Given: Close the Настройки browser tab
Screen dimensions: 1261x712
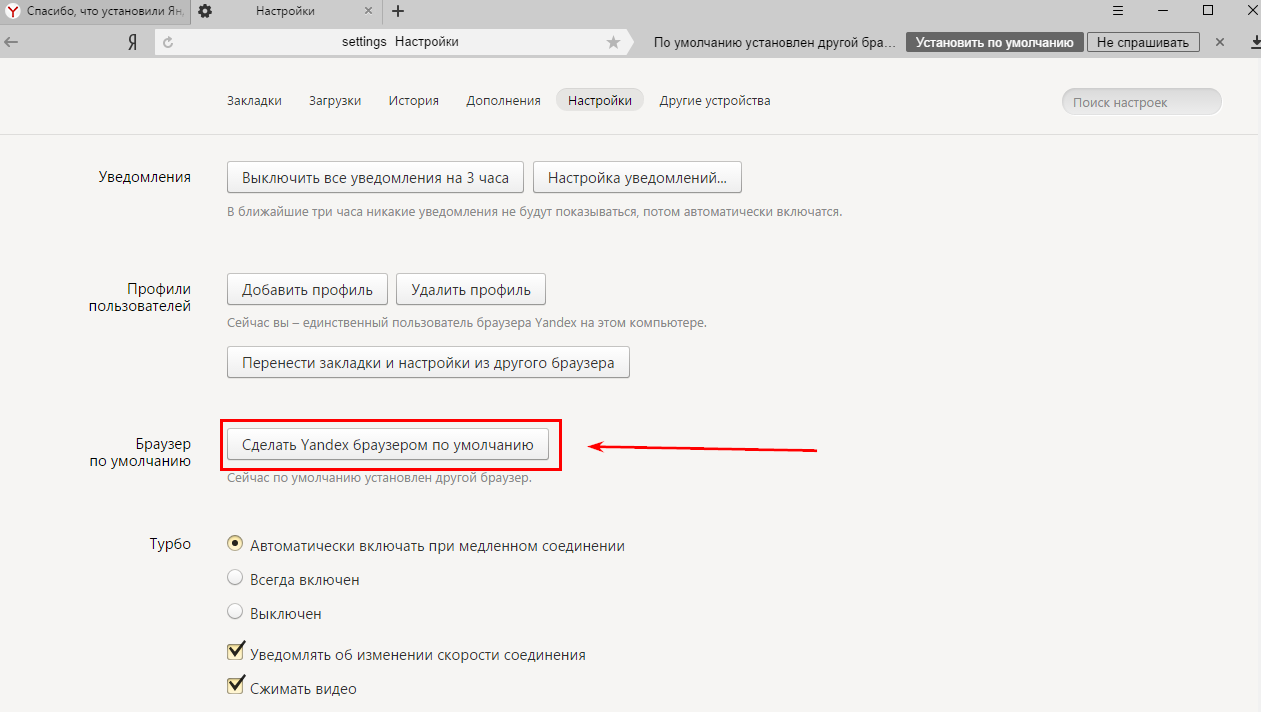Looking at the screenshot, I should tap(368, 11).
